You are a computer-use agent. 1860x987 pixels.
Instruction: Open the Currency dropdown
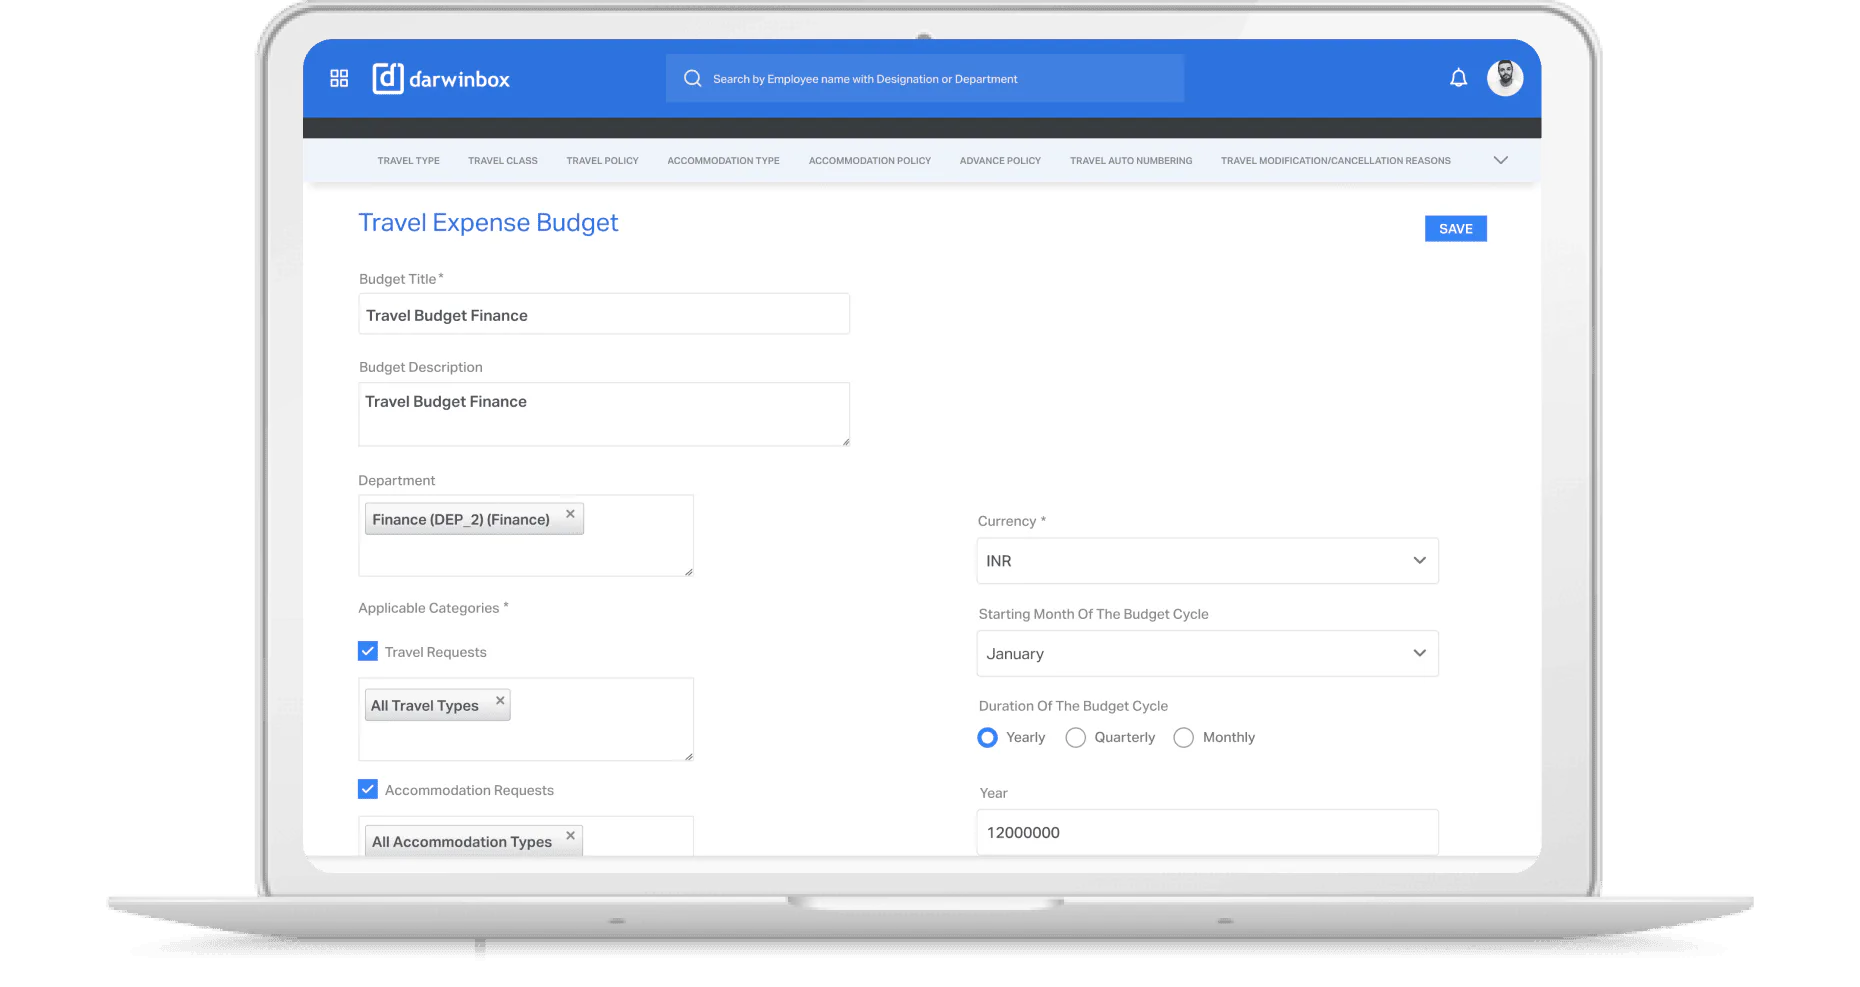point(1419,561)
